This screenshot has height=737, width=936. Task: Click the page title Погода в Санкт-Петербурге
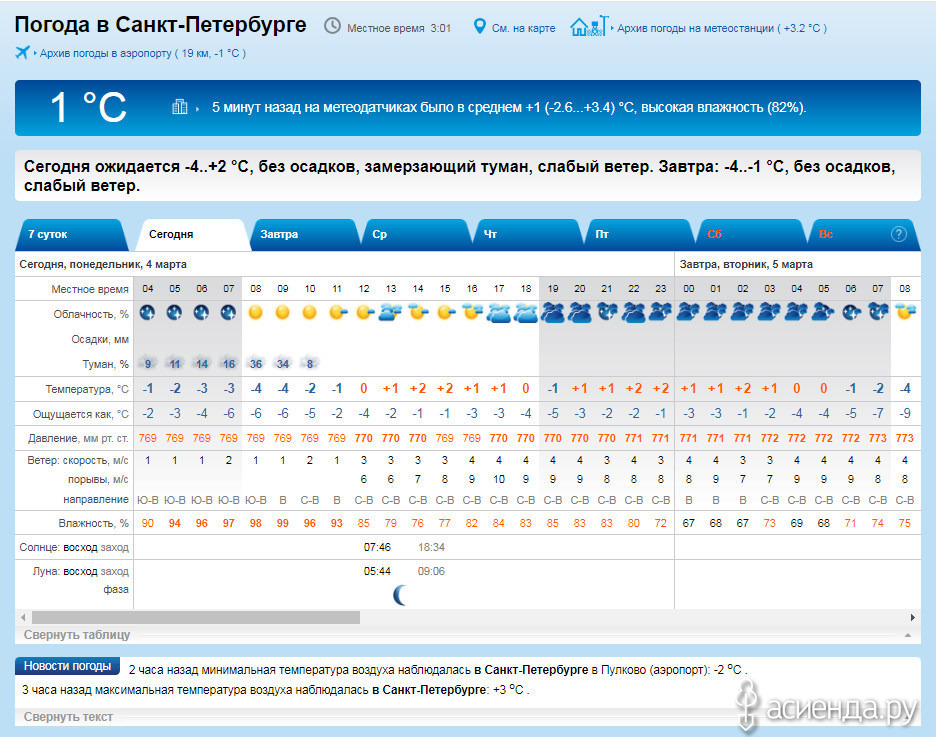click(161, 24)
